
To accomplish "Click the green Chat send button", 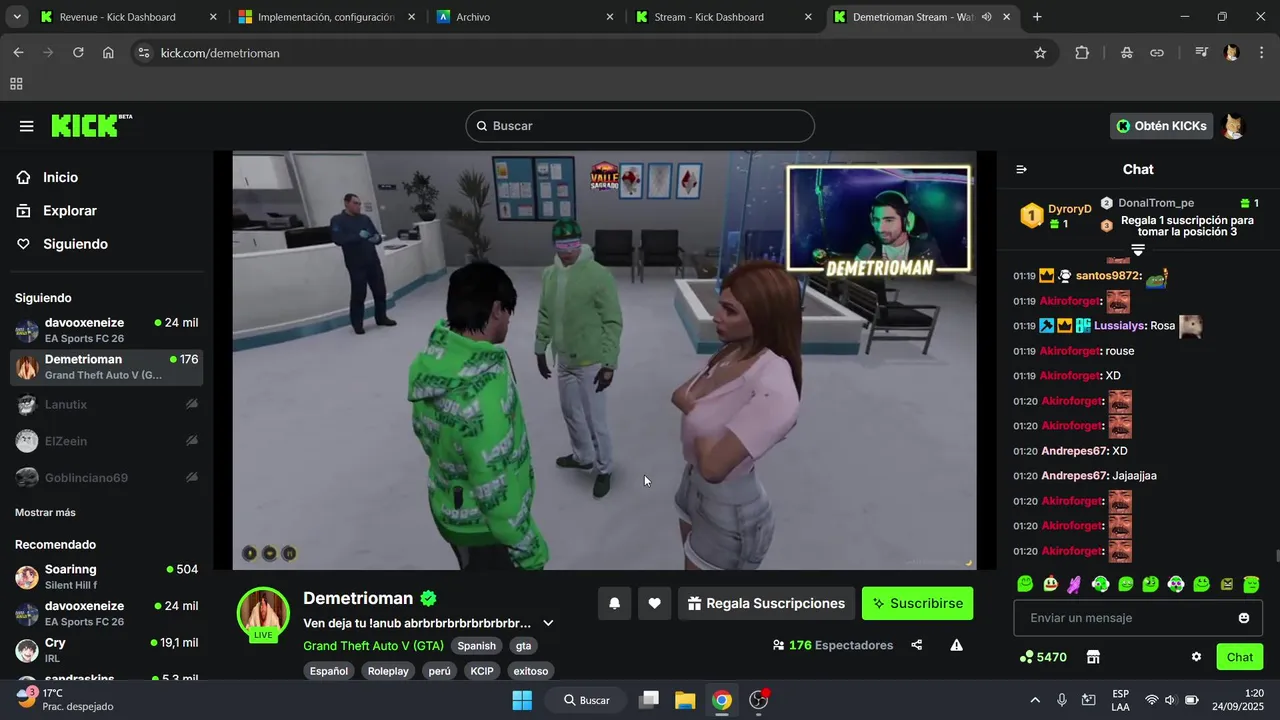I will (1240, 657).
